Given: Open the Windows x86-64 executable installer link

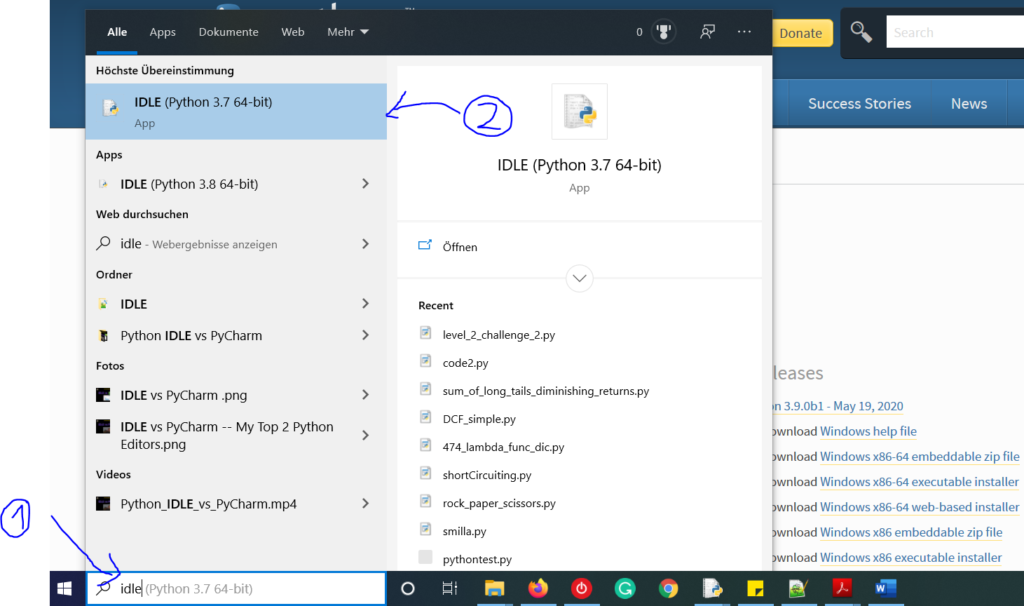Looking at the screenshot, I should [x=918, y=481].
